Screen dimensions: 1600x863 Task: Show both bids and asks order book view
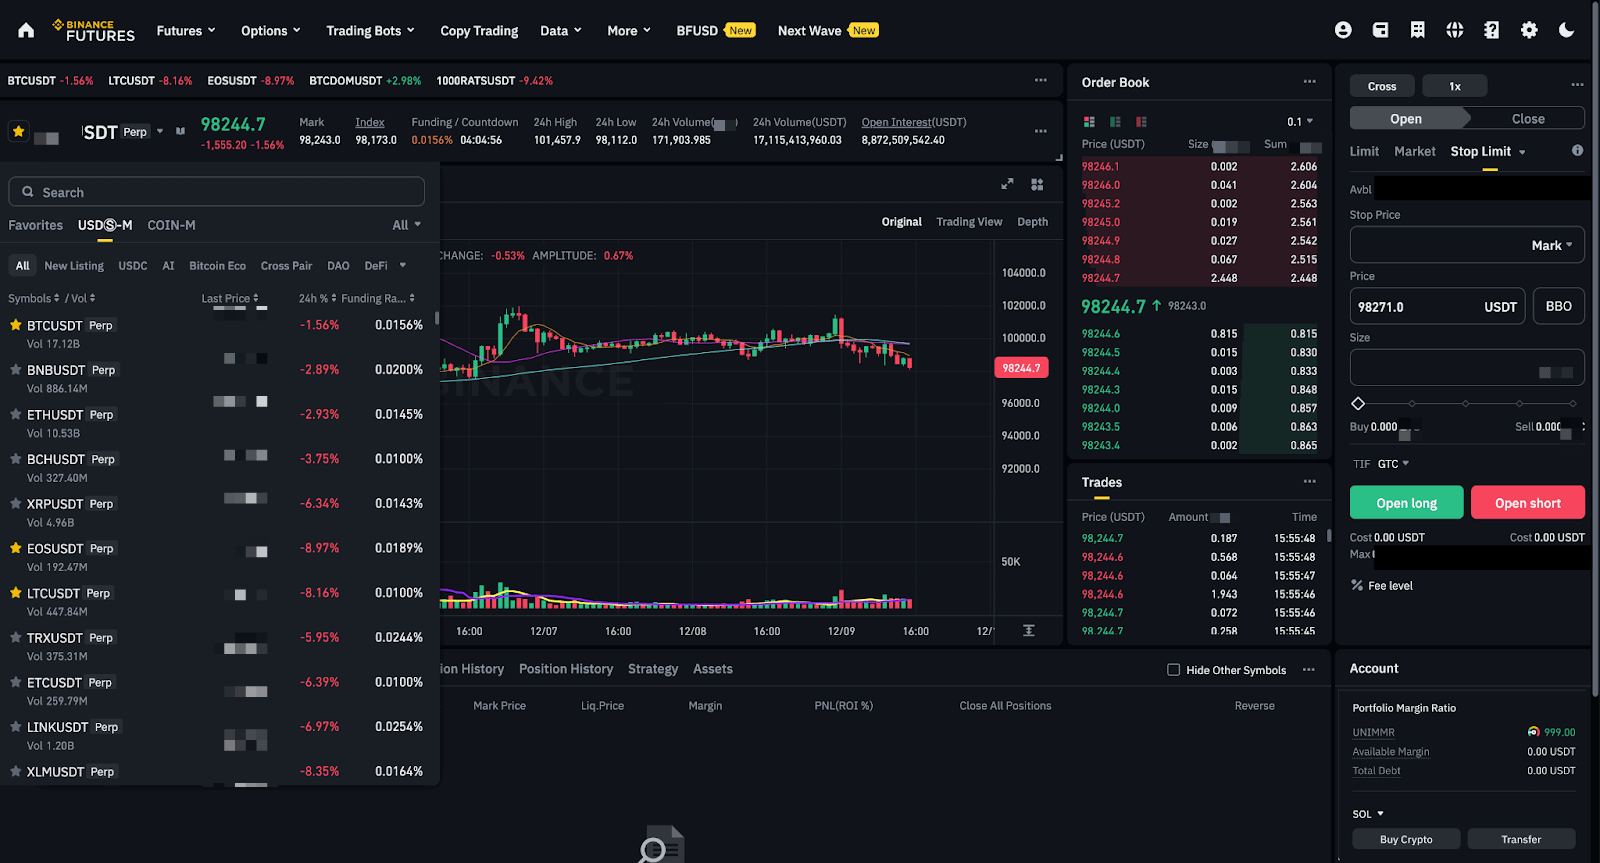(1089, 122)
